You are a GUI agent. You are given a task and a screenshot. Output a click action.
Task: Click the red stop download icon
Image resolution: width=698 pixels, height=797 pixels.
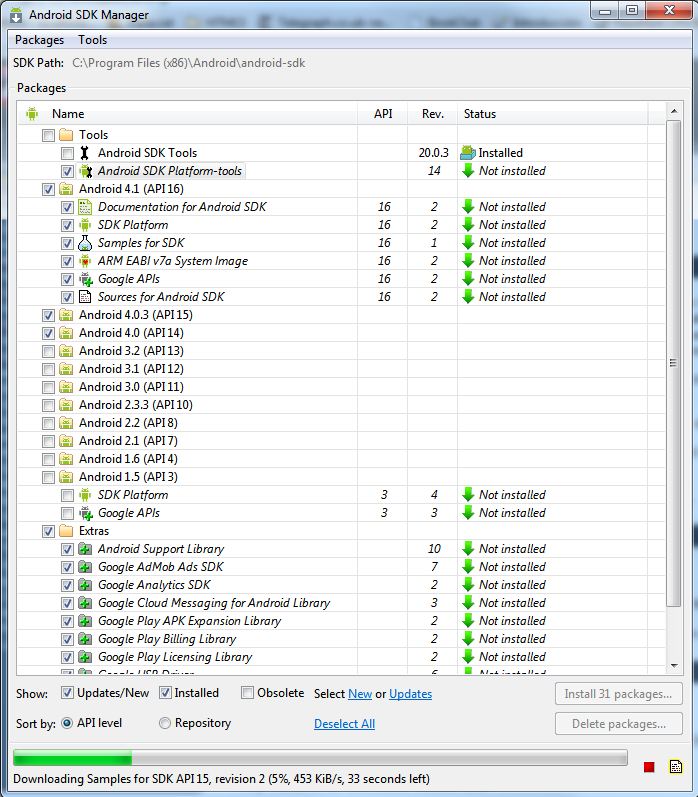tap(649, 767)
